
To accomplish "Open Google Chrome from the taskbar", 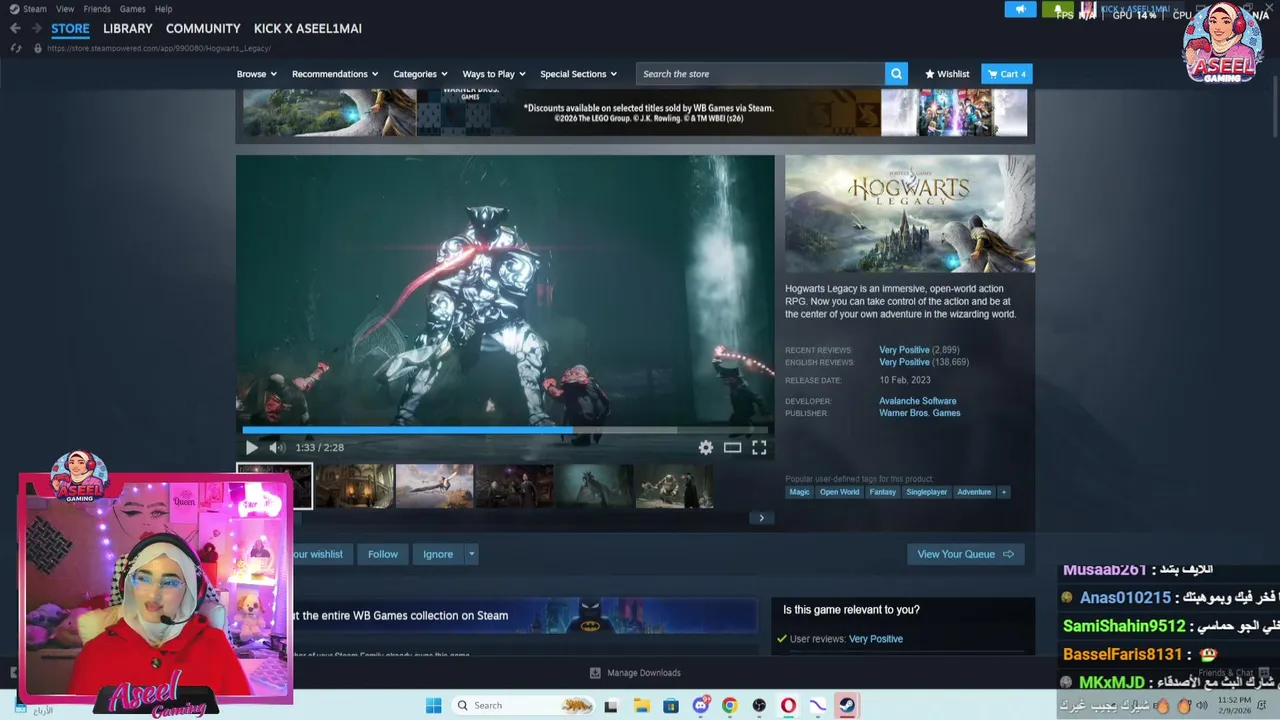I will (730, 706).
